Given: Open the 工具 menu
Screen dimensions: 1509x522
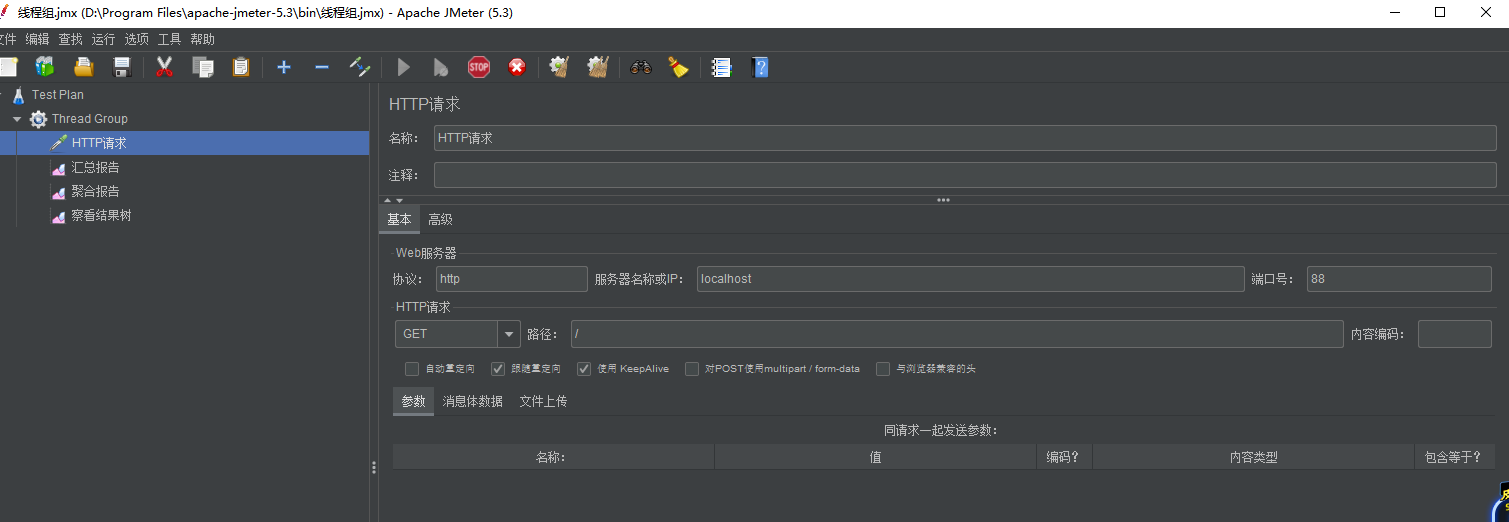Looking at the screenshot, I should [x=169, y=39].
